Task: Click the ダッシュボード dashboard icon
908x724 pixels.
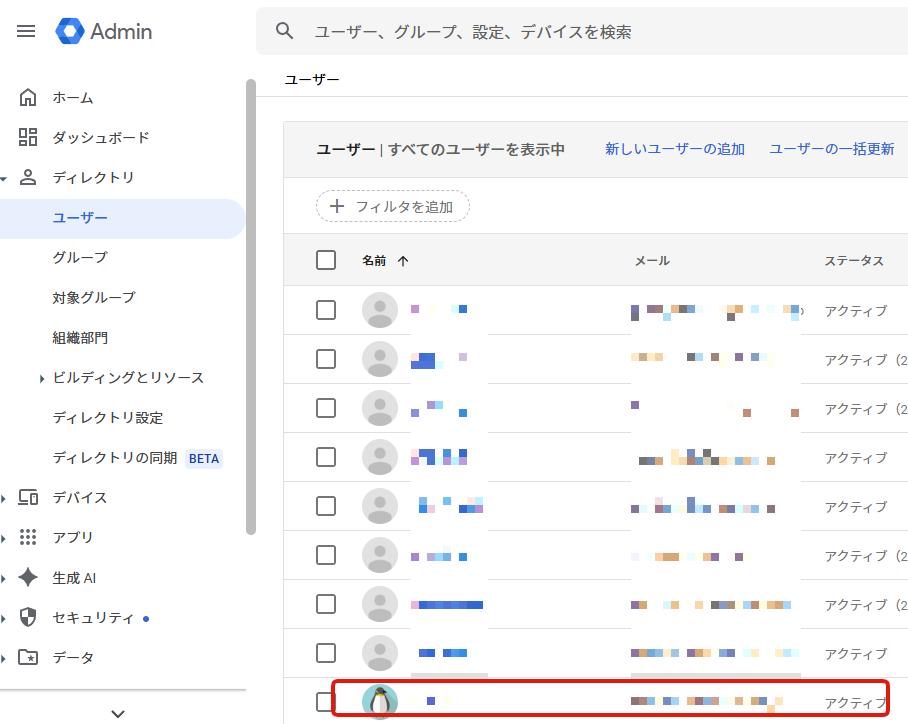Action: [28, 137]
